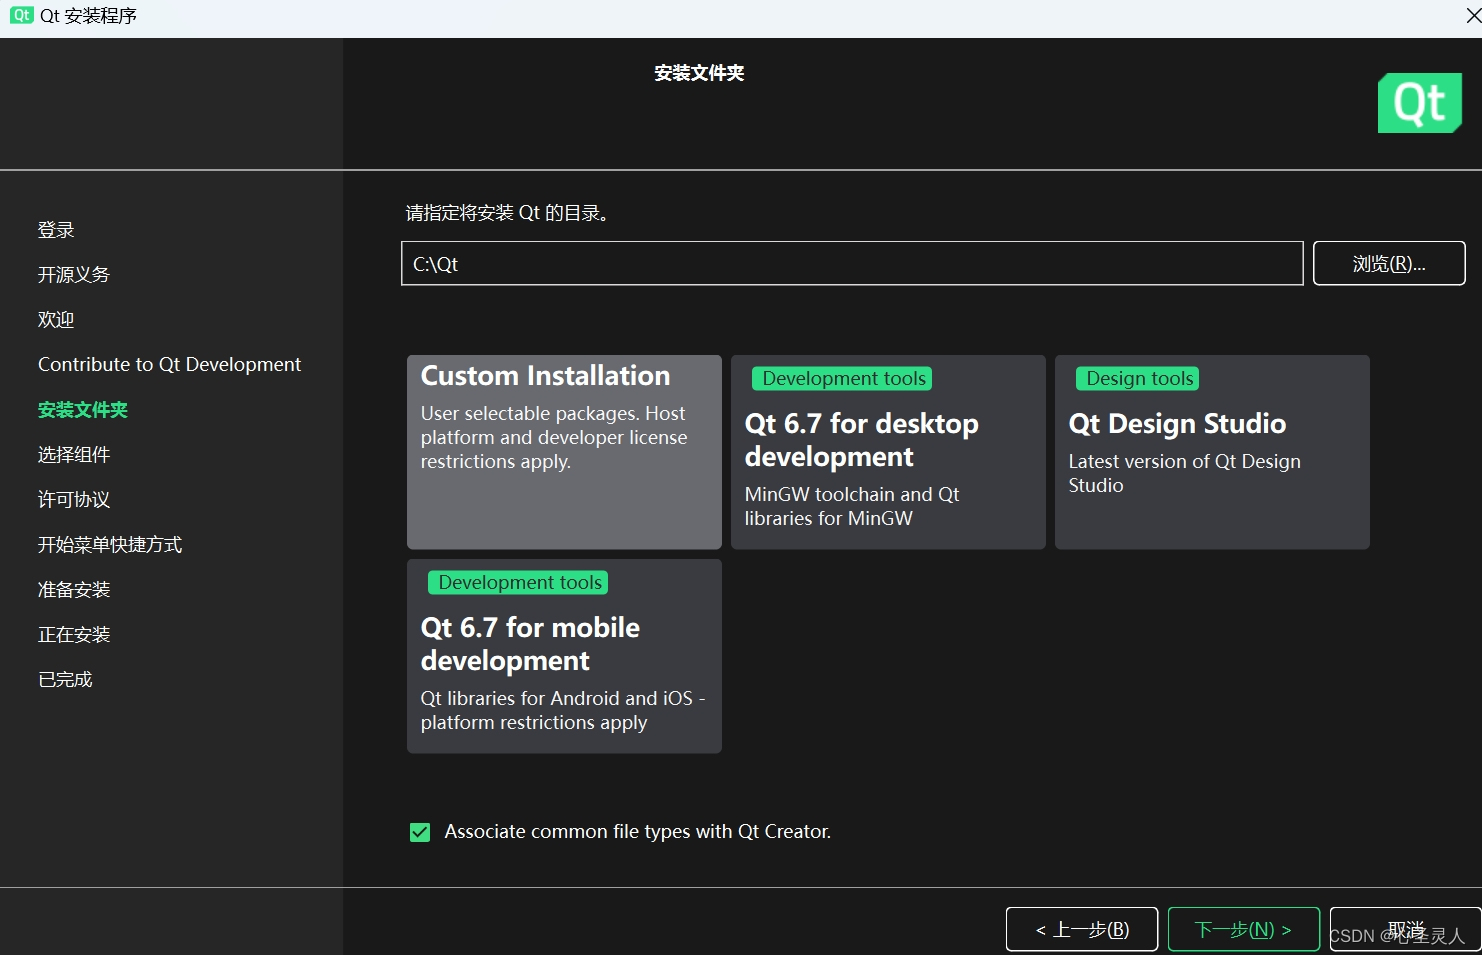Click the 已完成 sidebar entry
The image size is (1482, 955).
point(64,679)
